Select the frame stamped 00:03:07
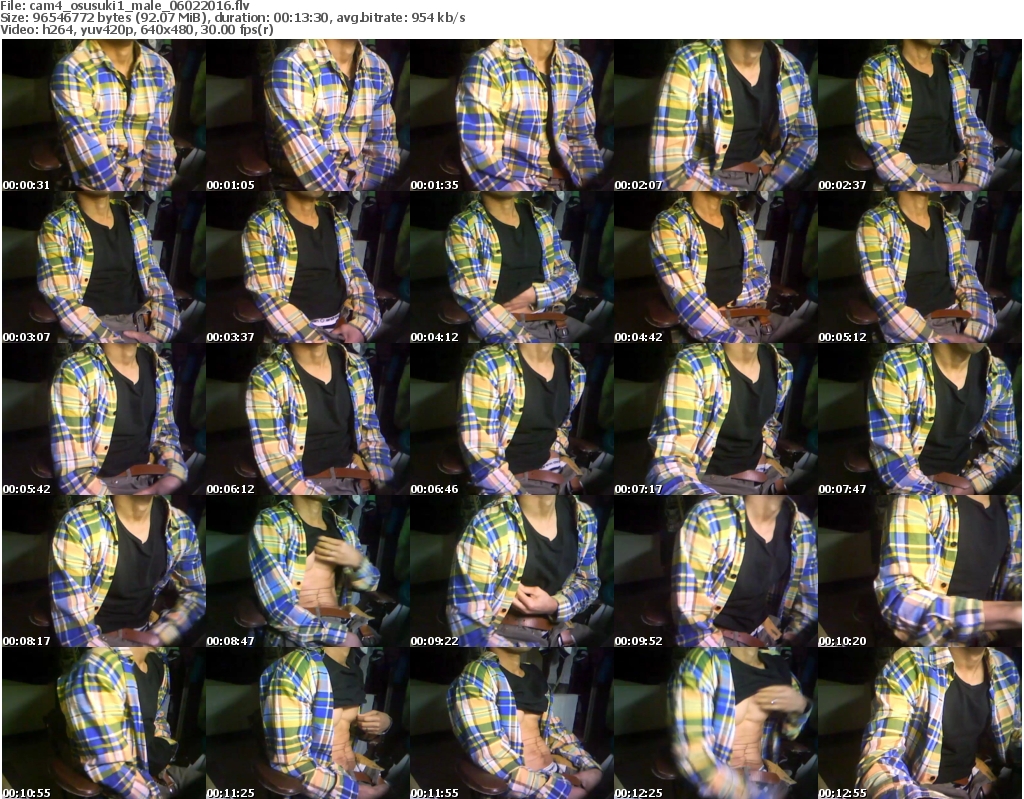The image size is (1024, 799). tap(104, 267)
